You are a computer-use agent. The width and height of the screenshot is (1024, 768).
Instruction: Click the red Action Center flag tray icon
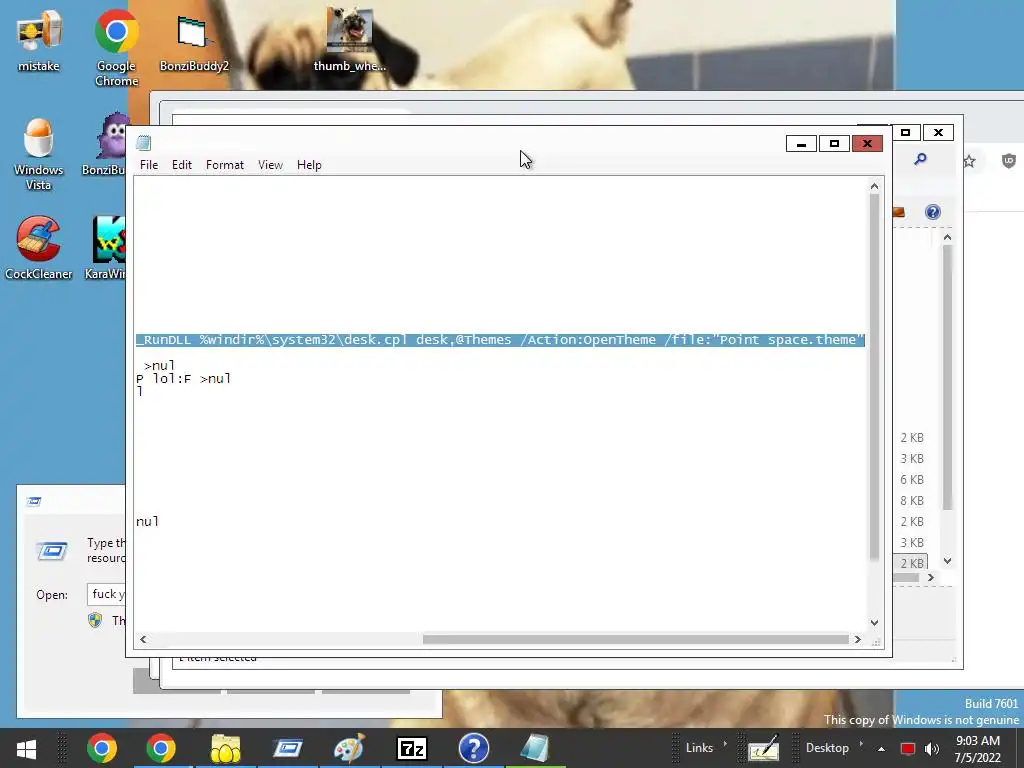coord(908,749)
